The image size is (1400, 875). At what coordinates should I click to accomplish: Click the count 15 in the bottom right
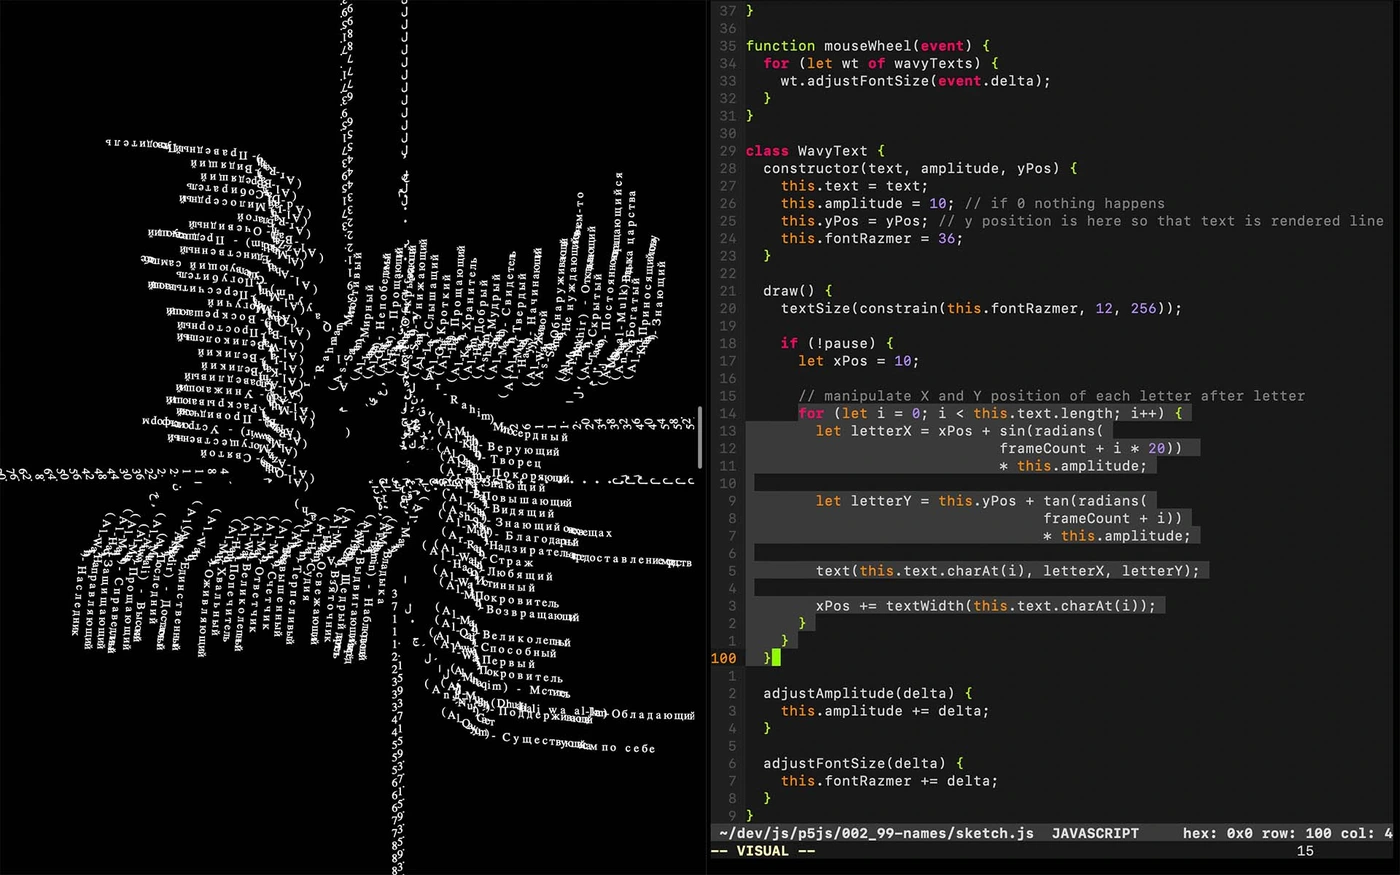(x=1305, y=851)
